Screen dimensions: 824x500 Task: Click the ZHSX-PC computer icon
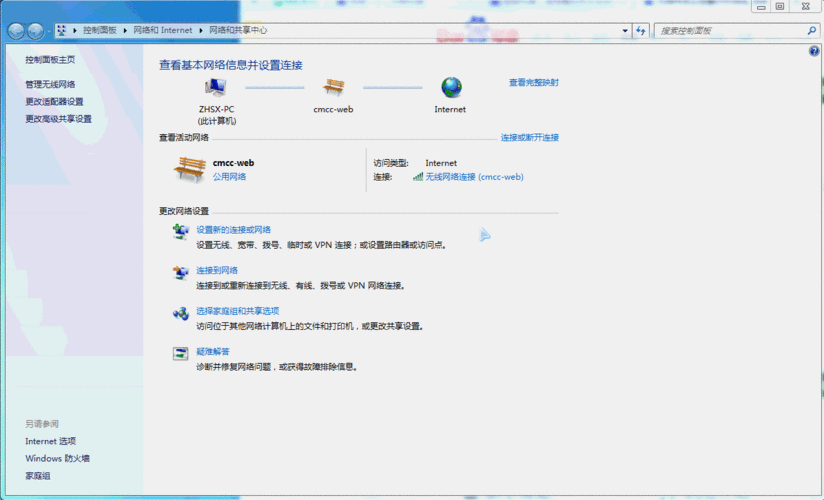pos(215,88)
